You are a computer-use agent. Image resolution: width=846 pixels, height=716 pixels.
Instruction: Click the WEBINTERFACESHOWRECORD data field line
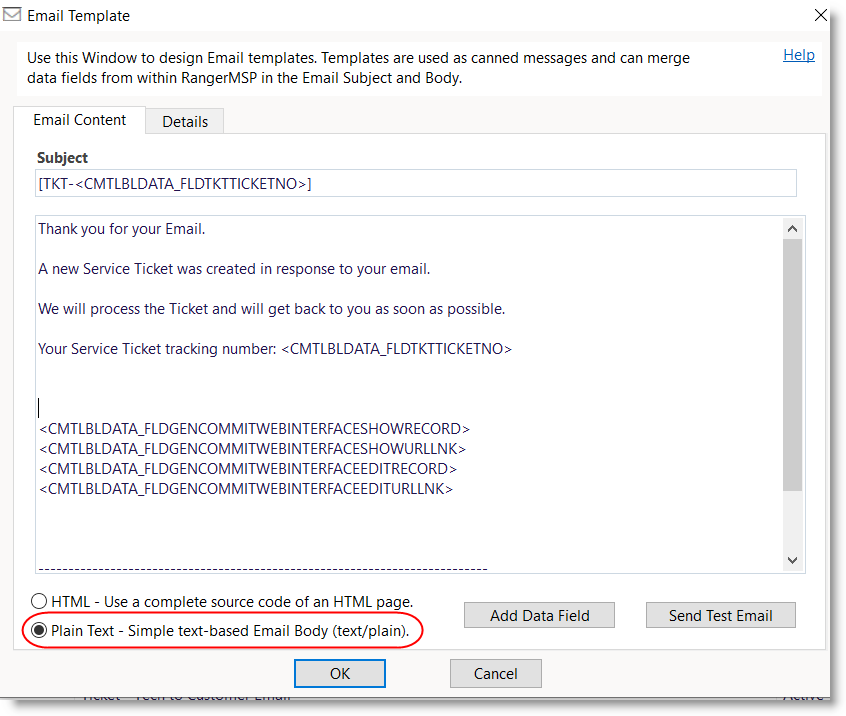click(x=254, y=429)
